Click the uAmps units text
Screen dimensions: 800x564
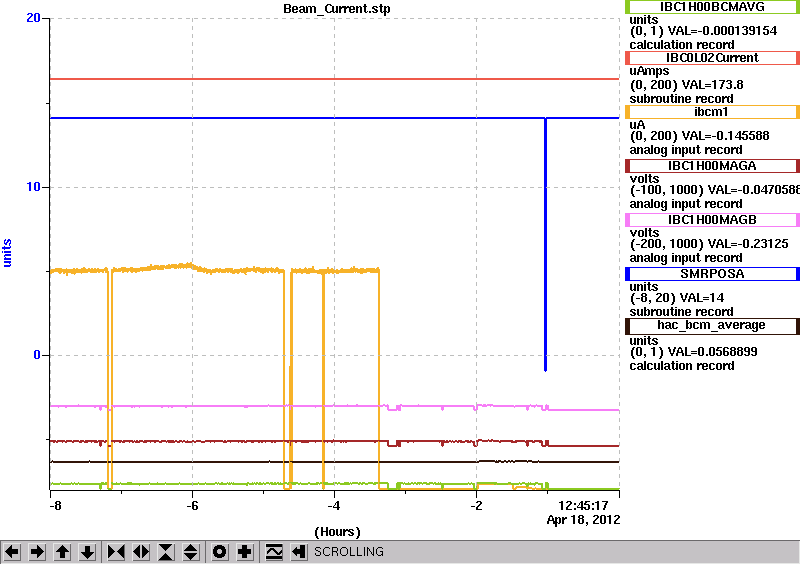pos(649,71)
